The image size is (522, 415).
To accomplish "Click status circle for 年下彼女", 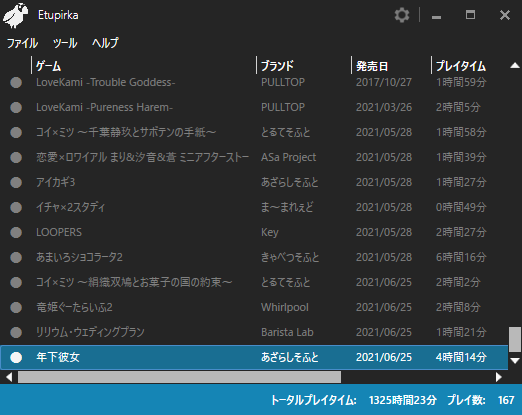I will [x=16, y=357].
